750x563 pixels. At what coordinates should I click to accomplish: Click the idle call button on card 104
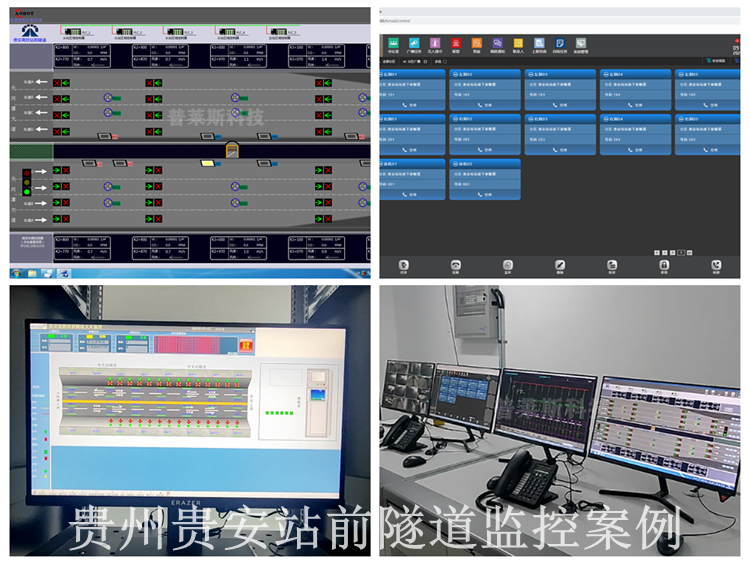(635, 105)
